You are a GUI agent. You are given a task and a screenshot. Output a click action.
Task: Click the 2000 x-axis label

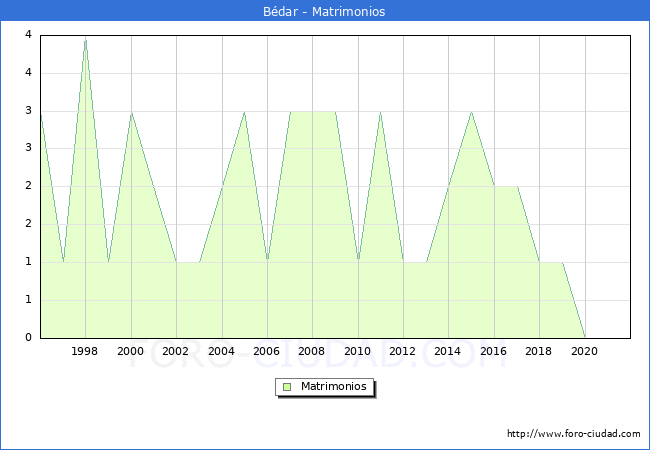[131, 351]
